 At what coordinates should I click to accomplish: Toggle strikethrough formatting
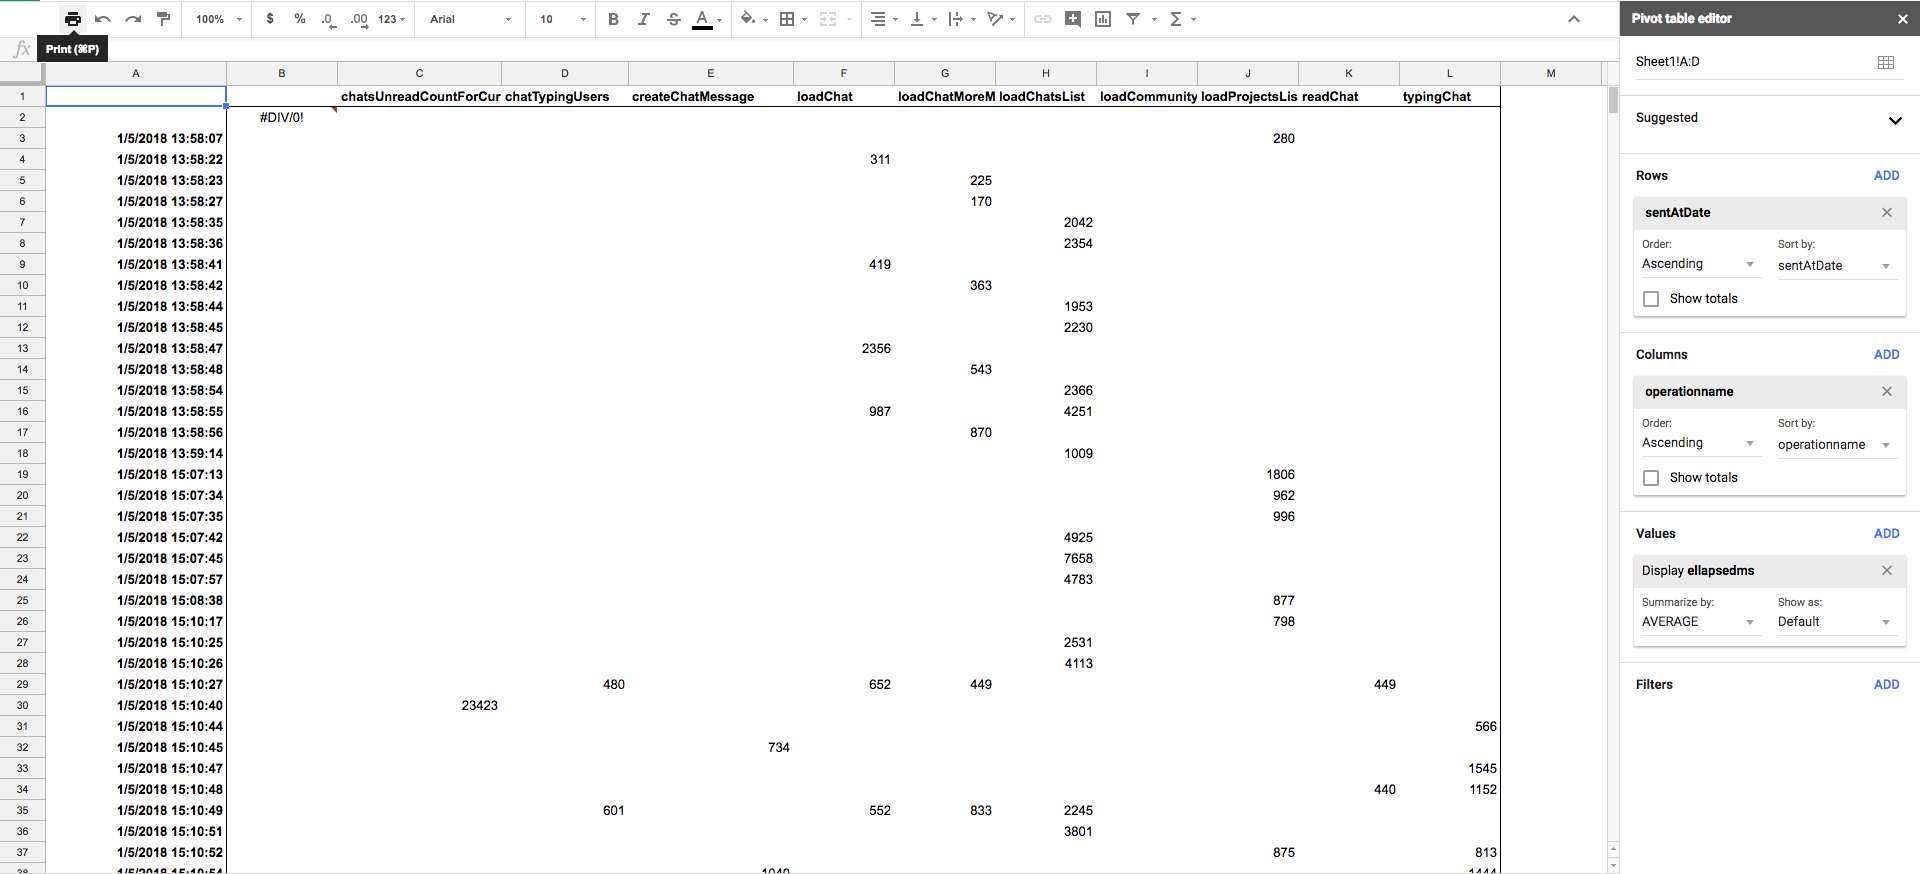[673, 19]
